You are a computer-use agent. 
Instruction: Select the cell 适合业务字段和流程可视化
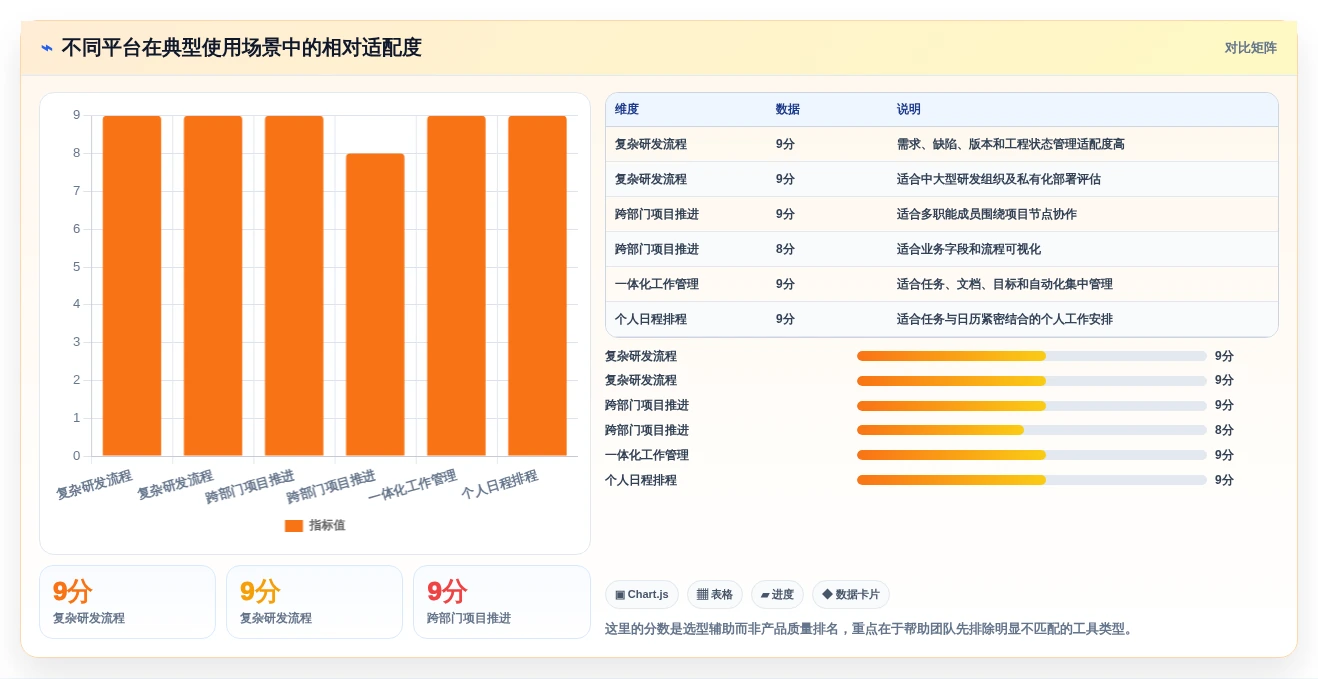[969, 250]
